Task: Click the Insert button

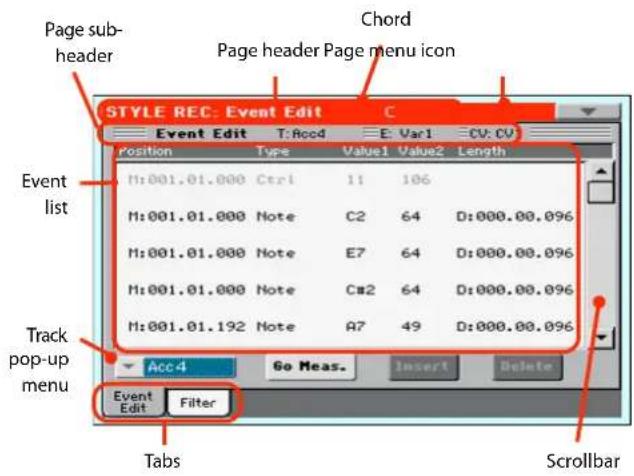Action: 422,367
